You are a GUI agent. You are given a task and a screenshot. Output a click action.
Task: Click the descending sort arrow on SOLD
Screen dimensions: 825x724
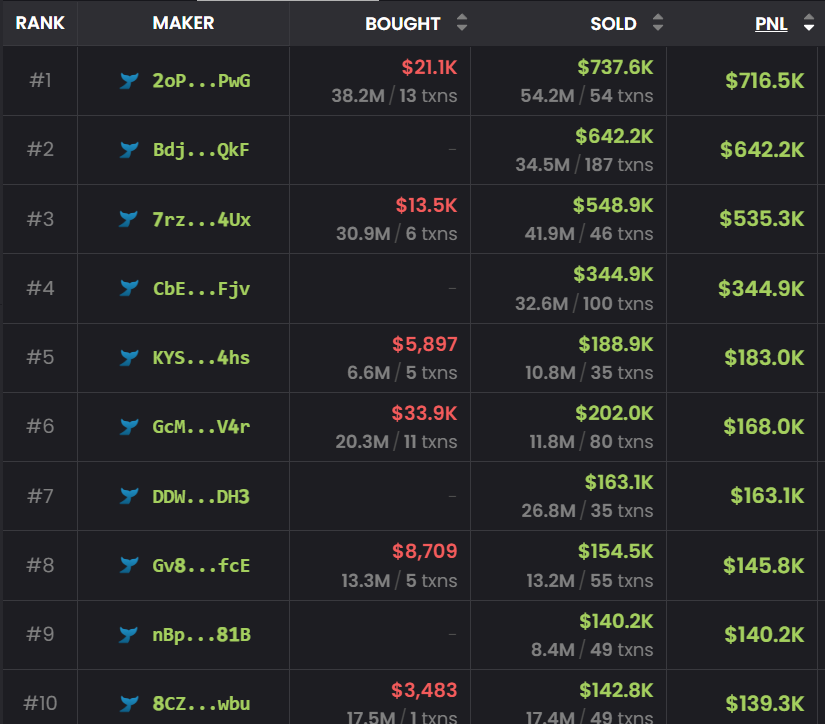tap(658, 28)
